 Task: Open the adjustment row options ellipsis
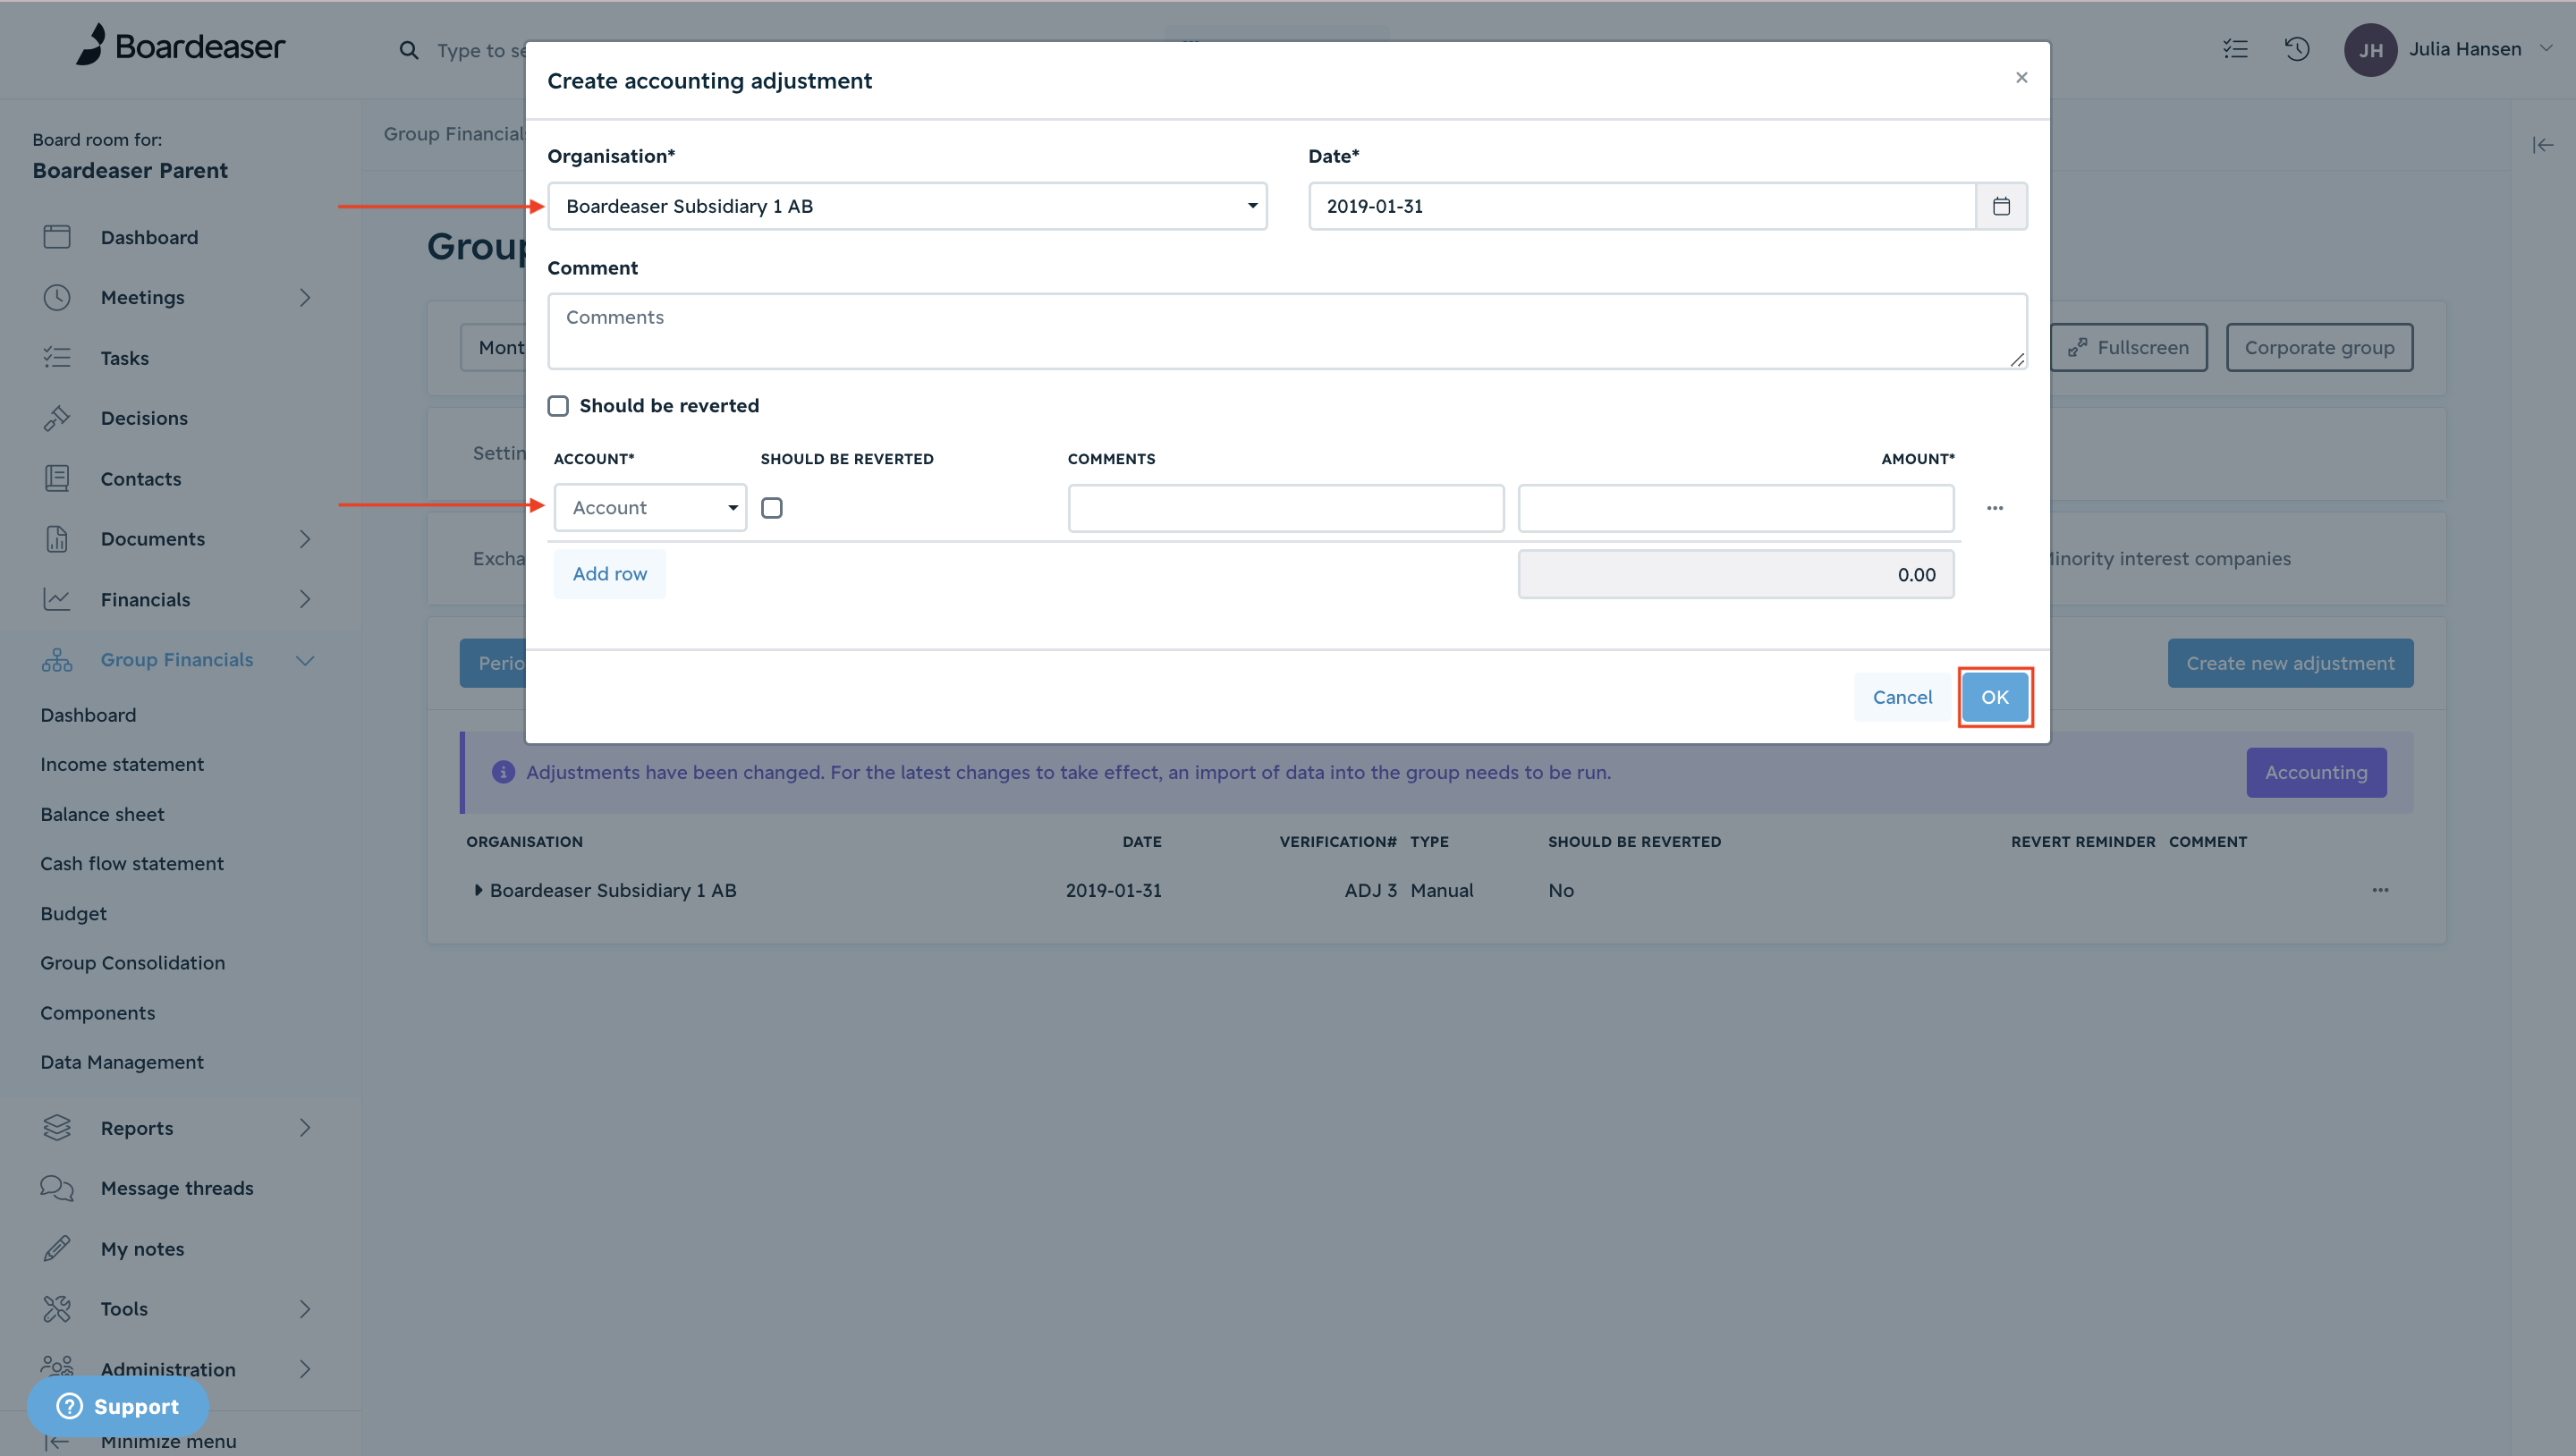pos(1995,508)
